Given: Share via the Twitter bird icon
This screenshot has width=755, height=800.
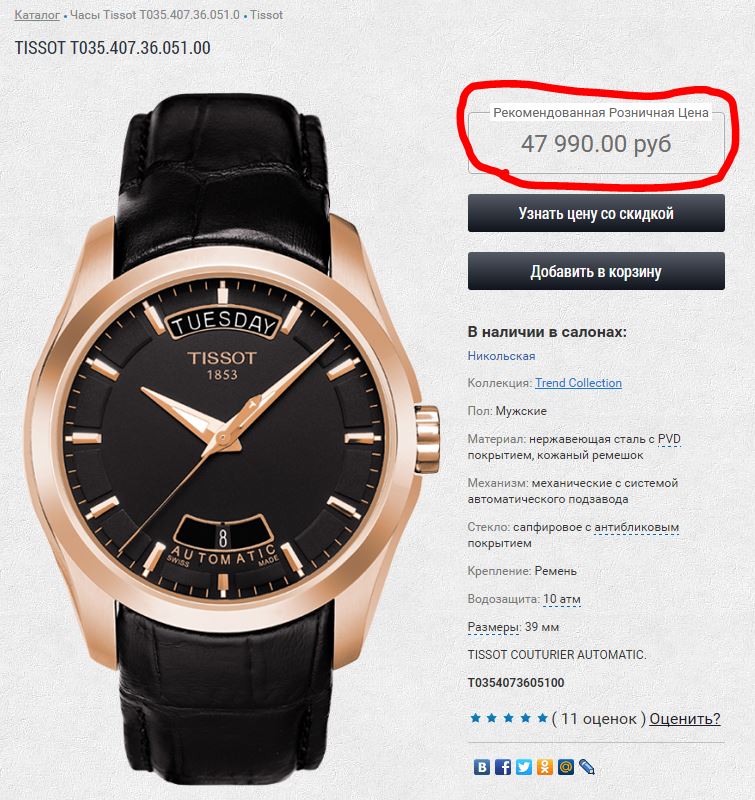Looking at the screenshot, I should (523, 767).
